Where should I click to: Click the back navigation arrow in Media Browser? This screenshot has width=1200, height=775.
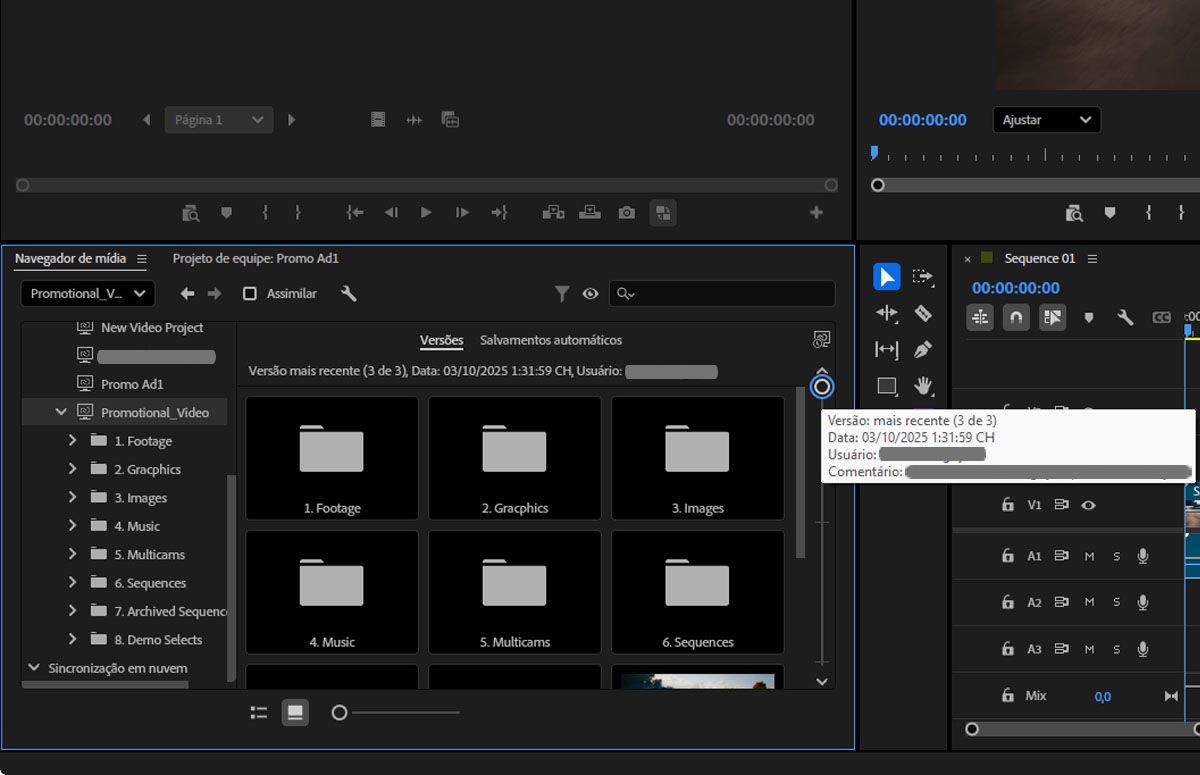click(x=187, y=293)
